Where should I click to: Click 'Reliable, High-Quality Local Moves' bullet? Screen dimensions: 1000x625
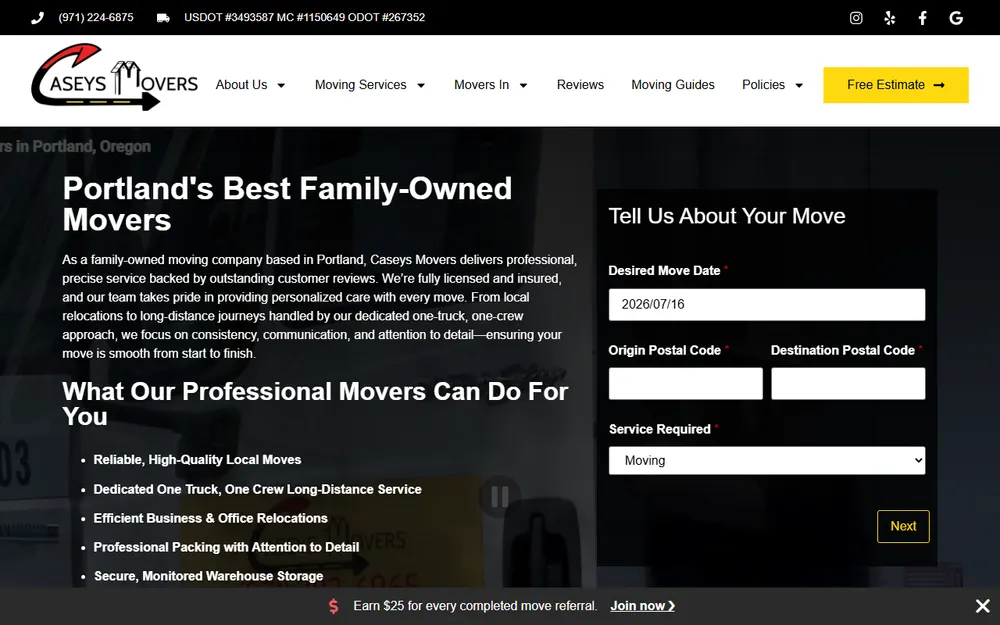click(197, 460)
